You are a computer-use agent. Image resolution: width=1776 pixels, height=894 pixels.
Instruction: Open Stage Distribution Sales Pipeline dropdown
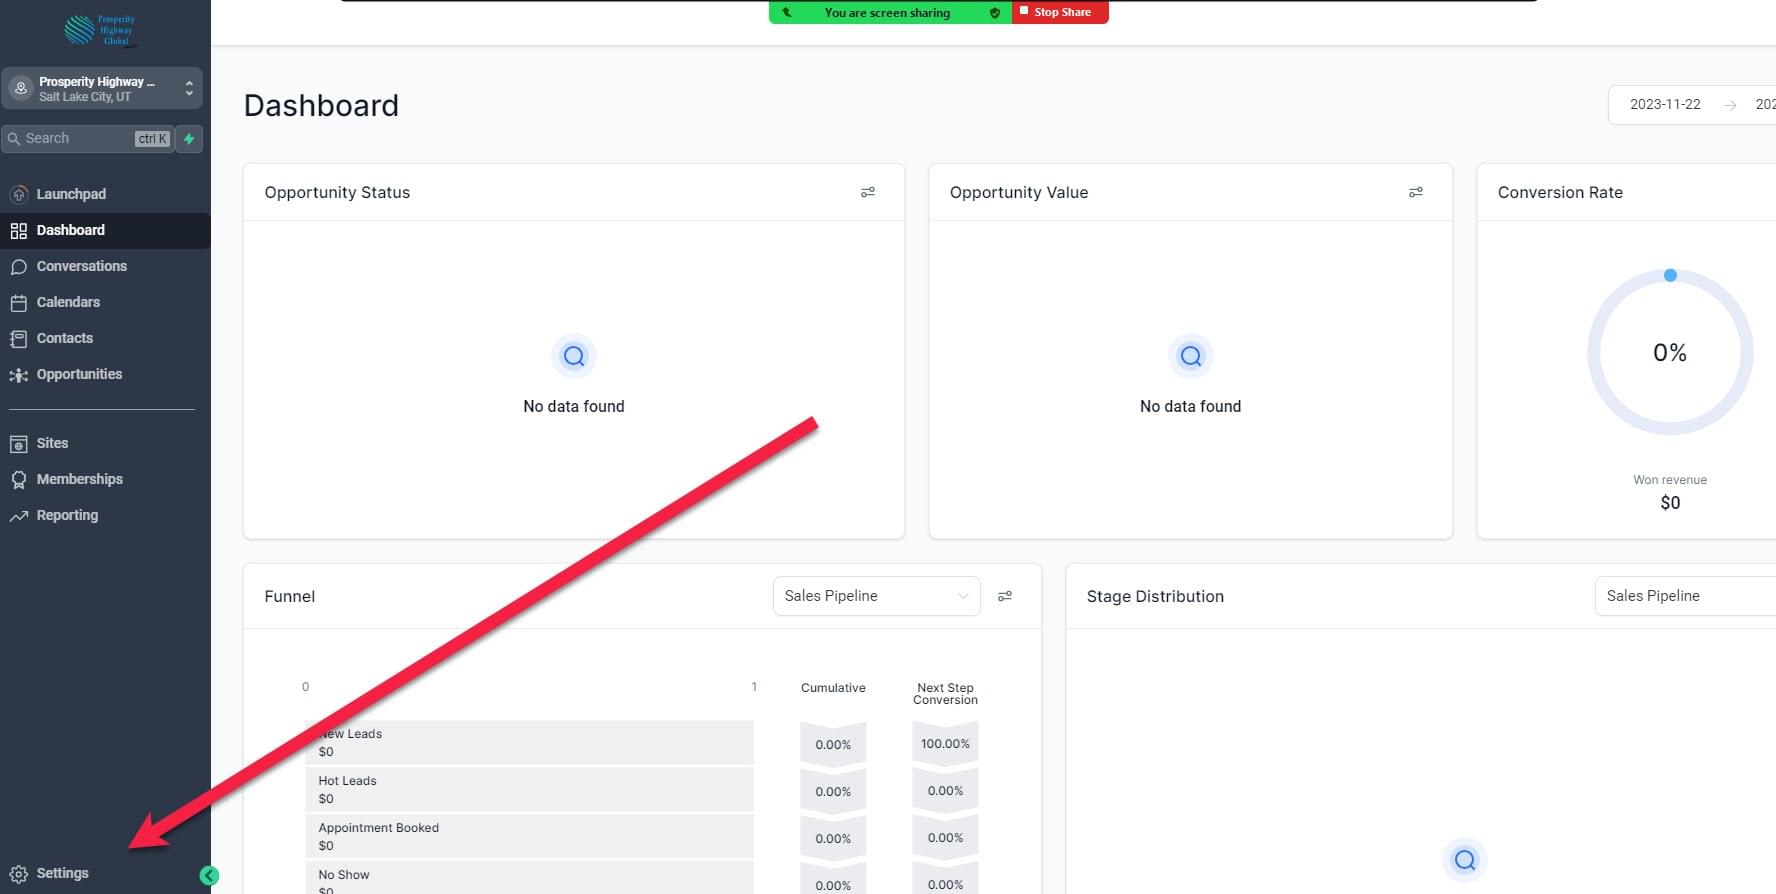point(1684,596)
